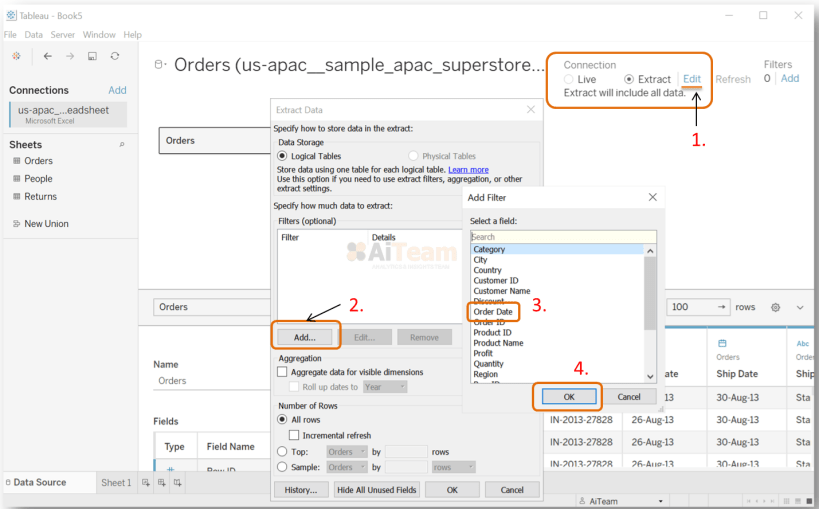Click Hide All Unused Fields button
819x509 pixels.
[x=377, y=490]
